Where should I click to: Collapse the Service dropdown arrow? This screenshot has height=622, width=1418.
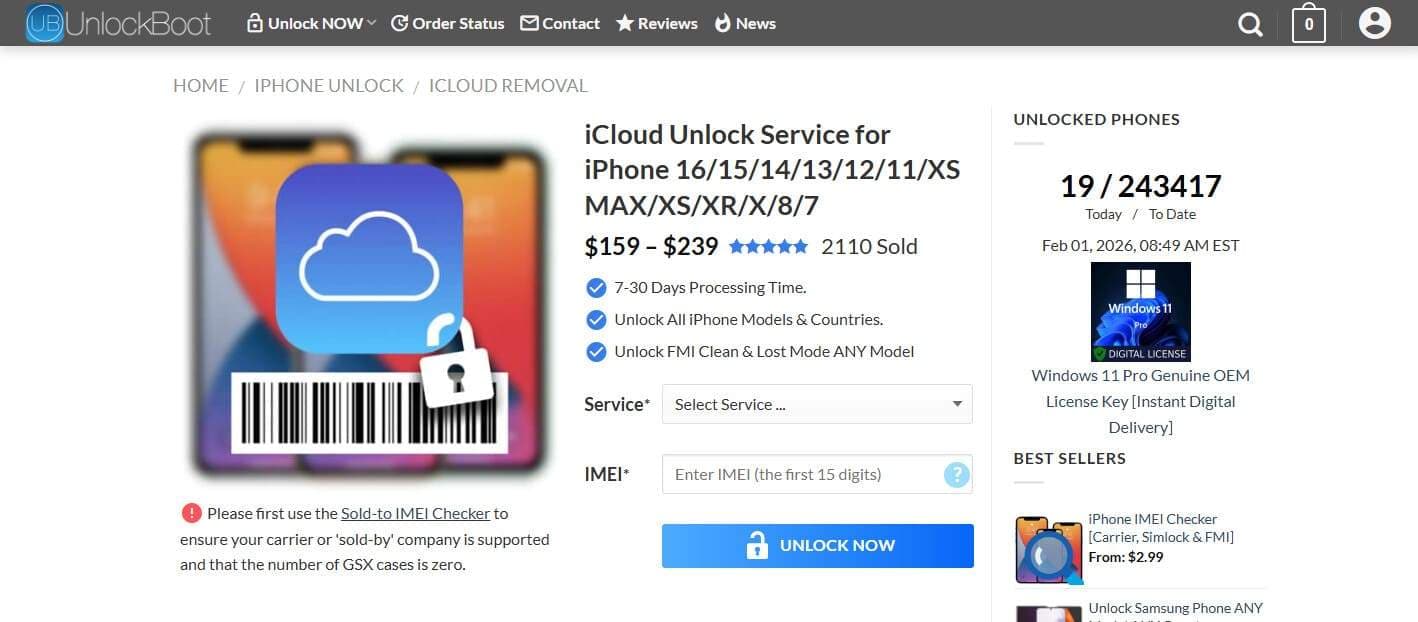point(957,404)
